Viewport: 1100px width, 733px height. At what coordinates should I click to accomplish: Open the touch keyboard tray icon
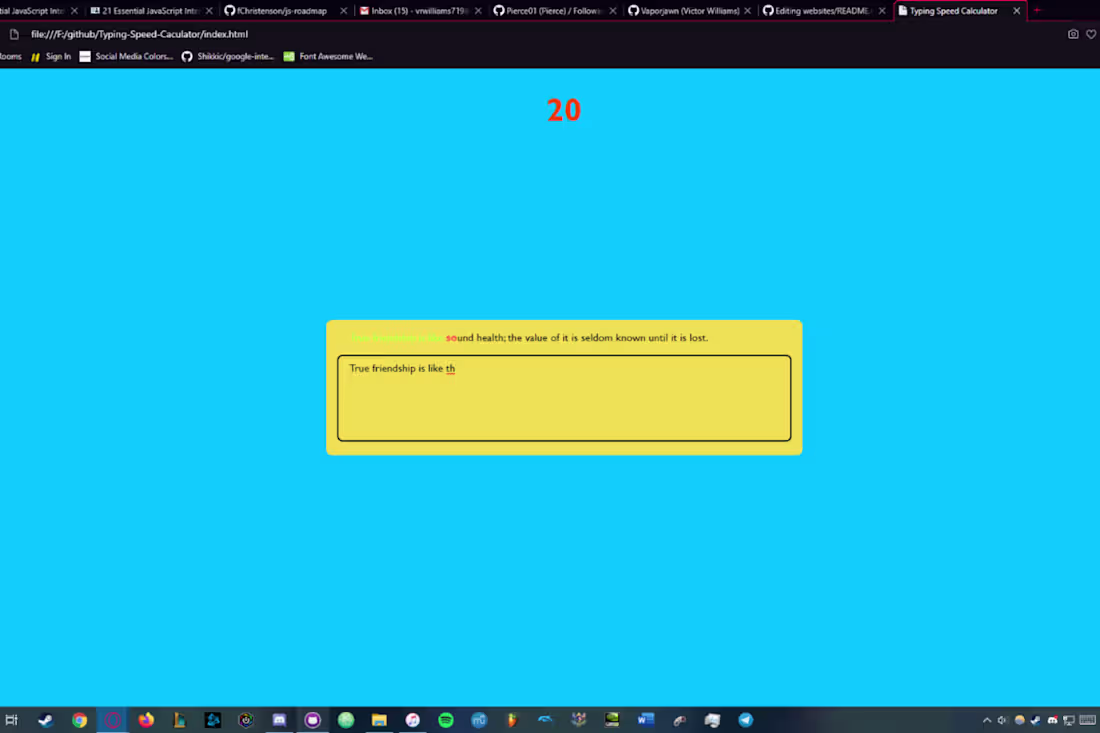tap(1087, 720)
